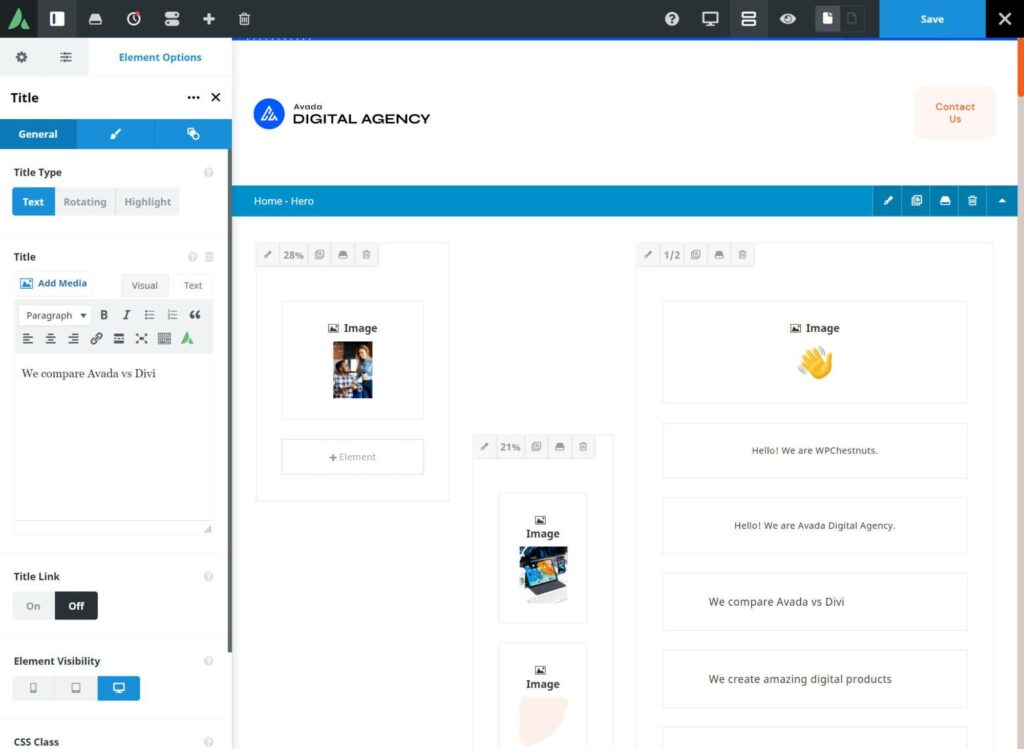Image resolution: width=1024 pixels, height=749 pixels.
Task: Click the Contact Us button
Action: click(x=955, y=112)
